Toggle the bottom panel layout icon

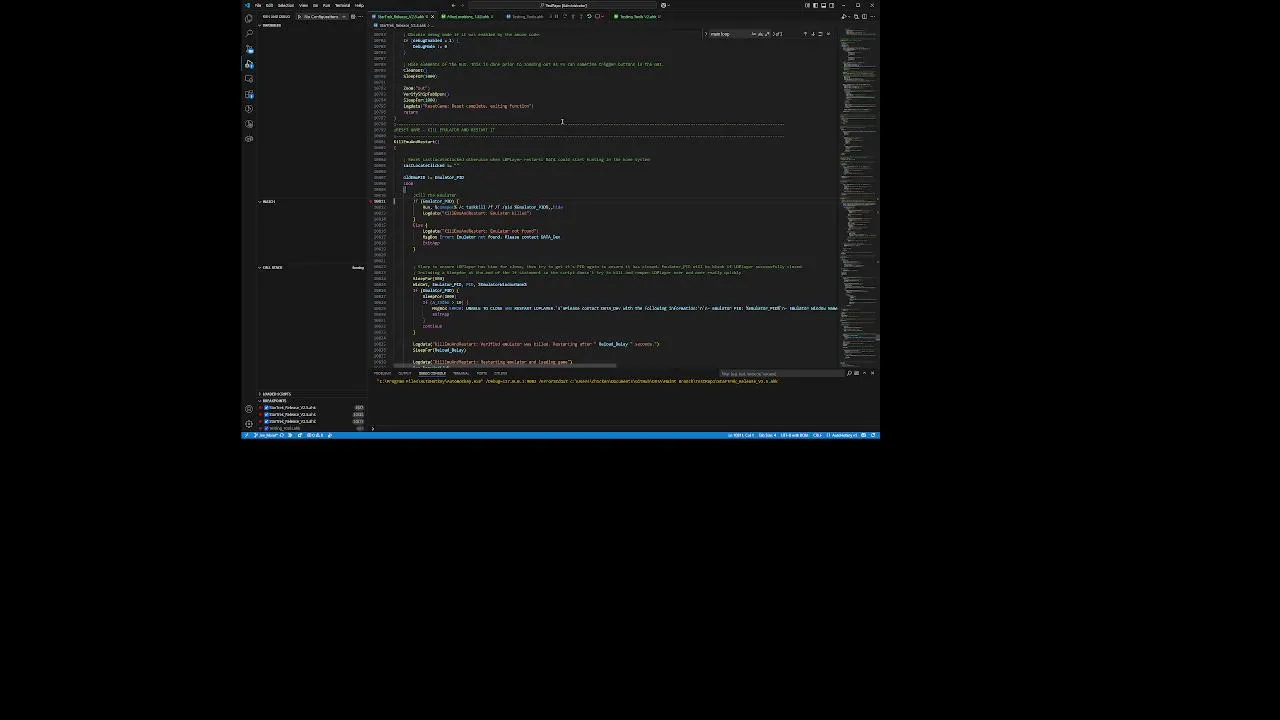tap(823, 5)
